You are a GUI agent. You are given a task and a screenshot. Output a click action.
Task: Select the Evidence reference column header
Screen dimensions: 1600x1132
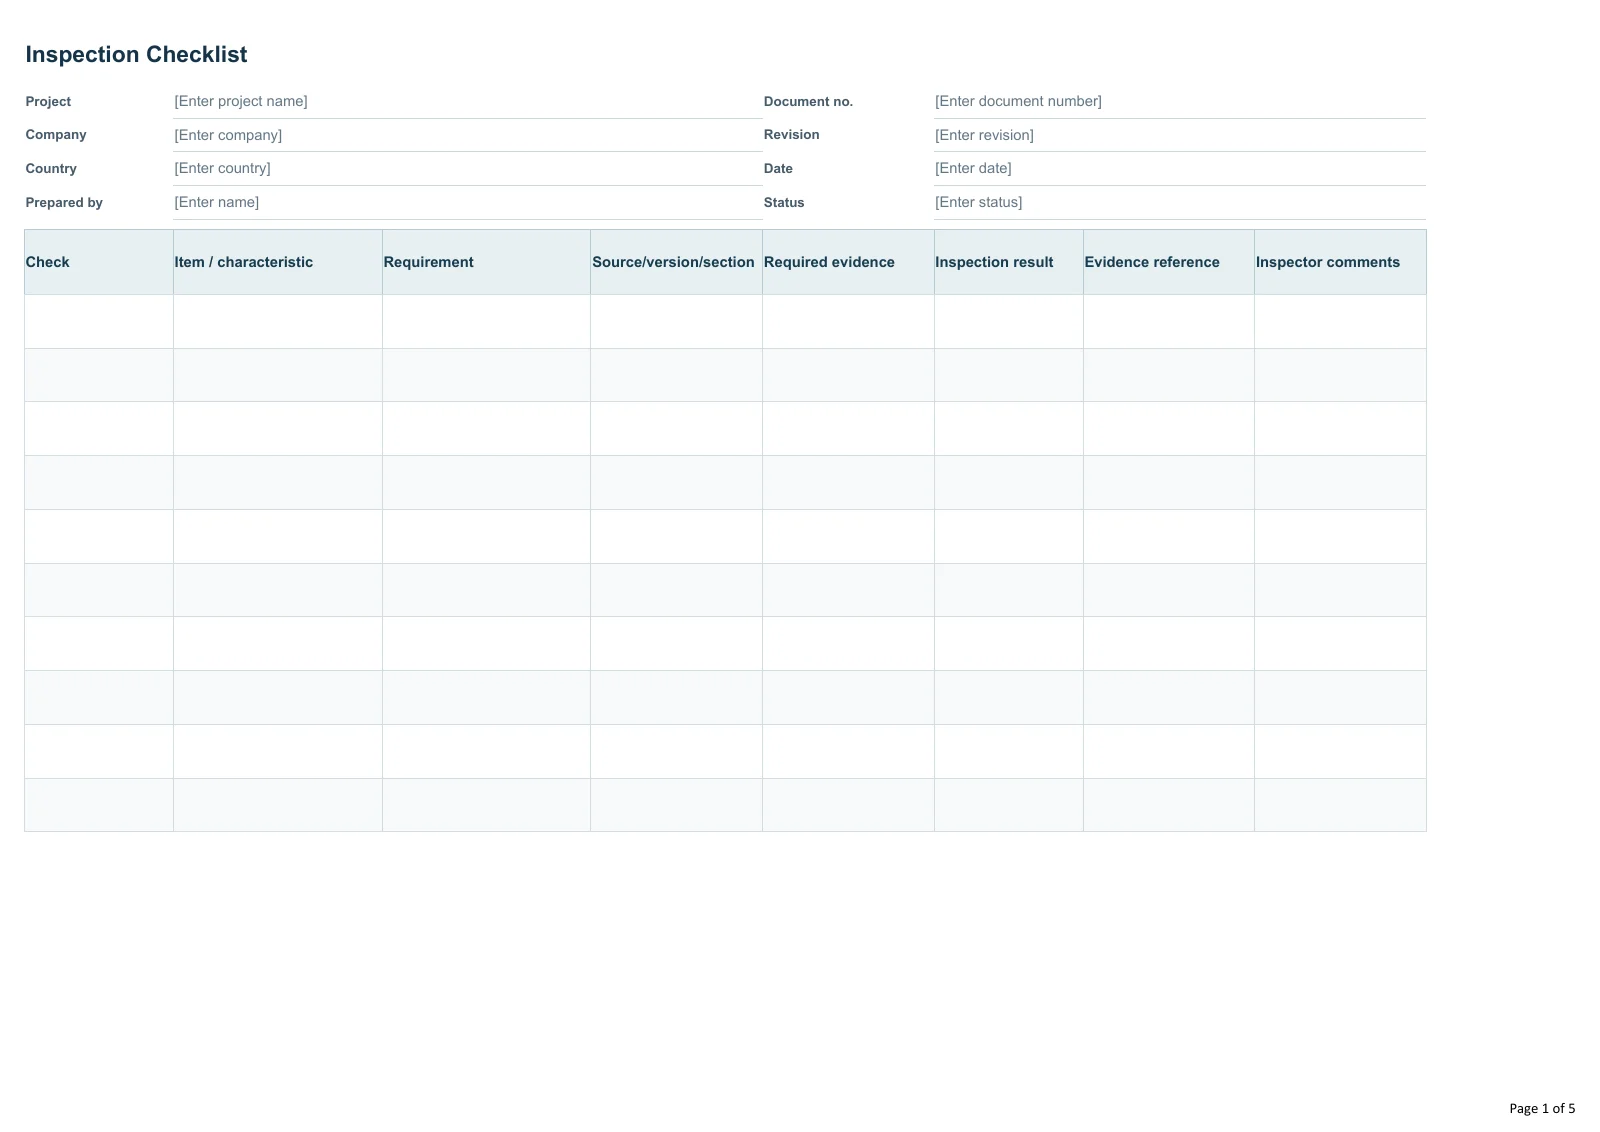point(1169,262)
